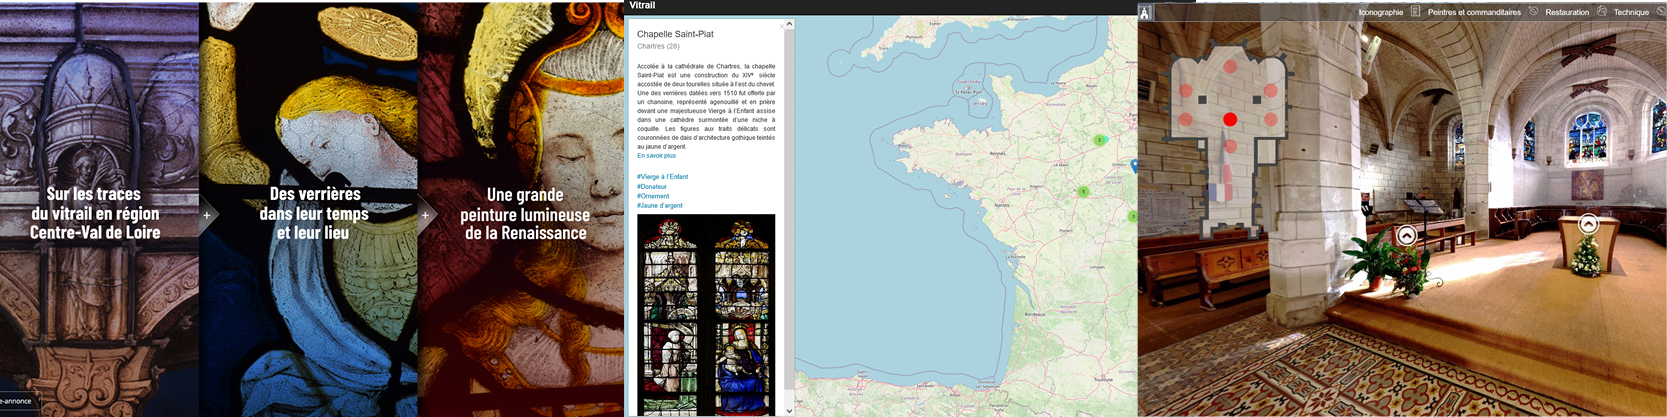Open 'Une grande peinture lumineuse' section
1667x417 pixels.
pos(524,214)
